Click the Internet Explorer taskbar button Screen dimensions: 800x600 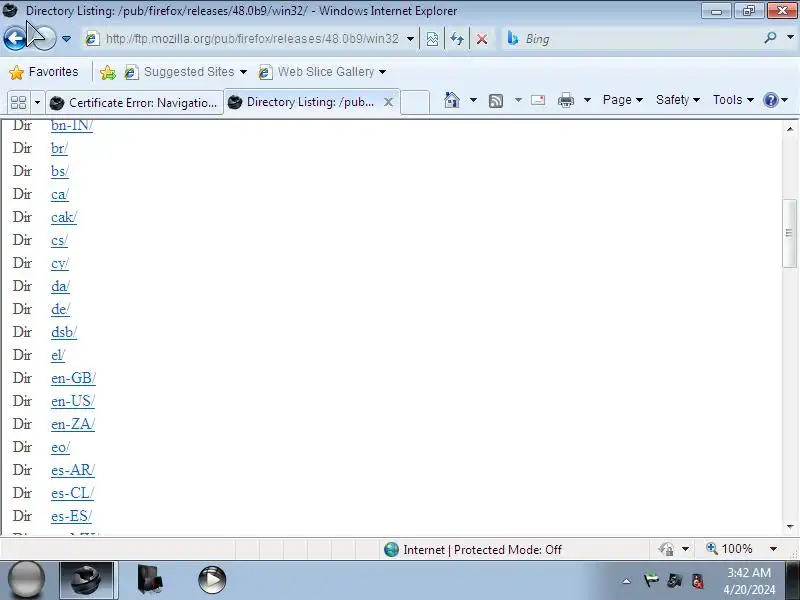tap(86, 580)
